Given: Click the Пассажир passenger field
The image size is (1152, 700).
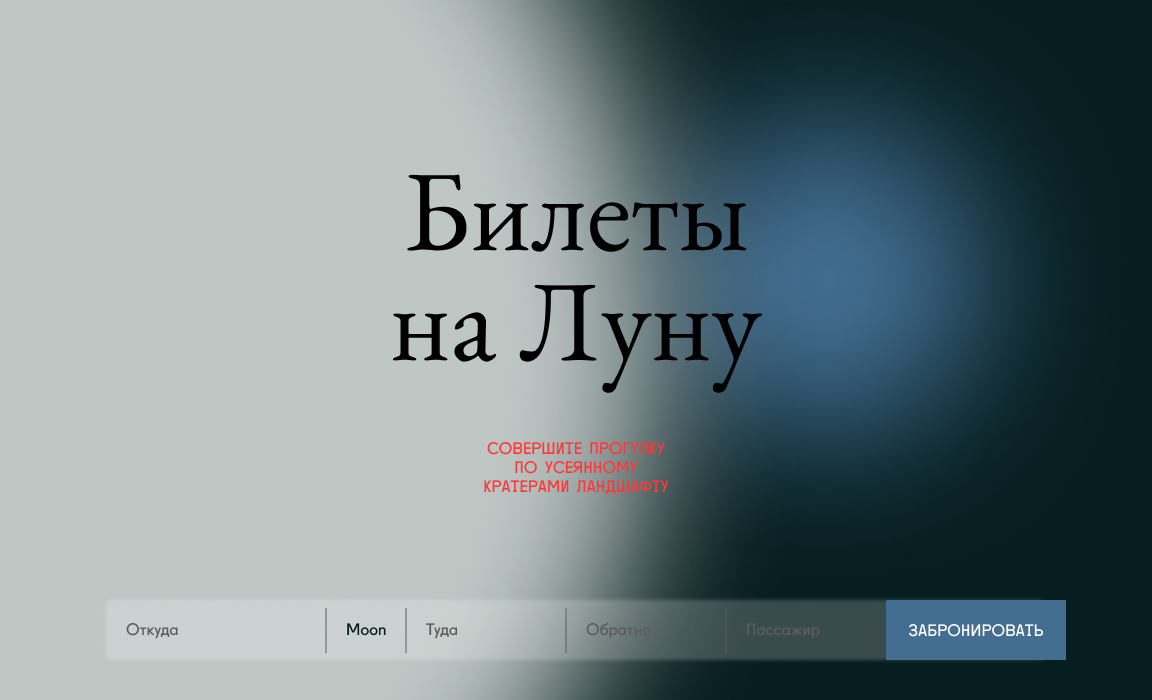Looking at the screenshot, I should (x=805, y=630).
